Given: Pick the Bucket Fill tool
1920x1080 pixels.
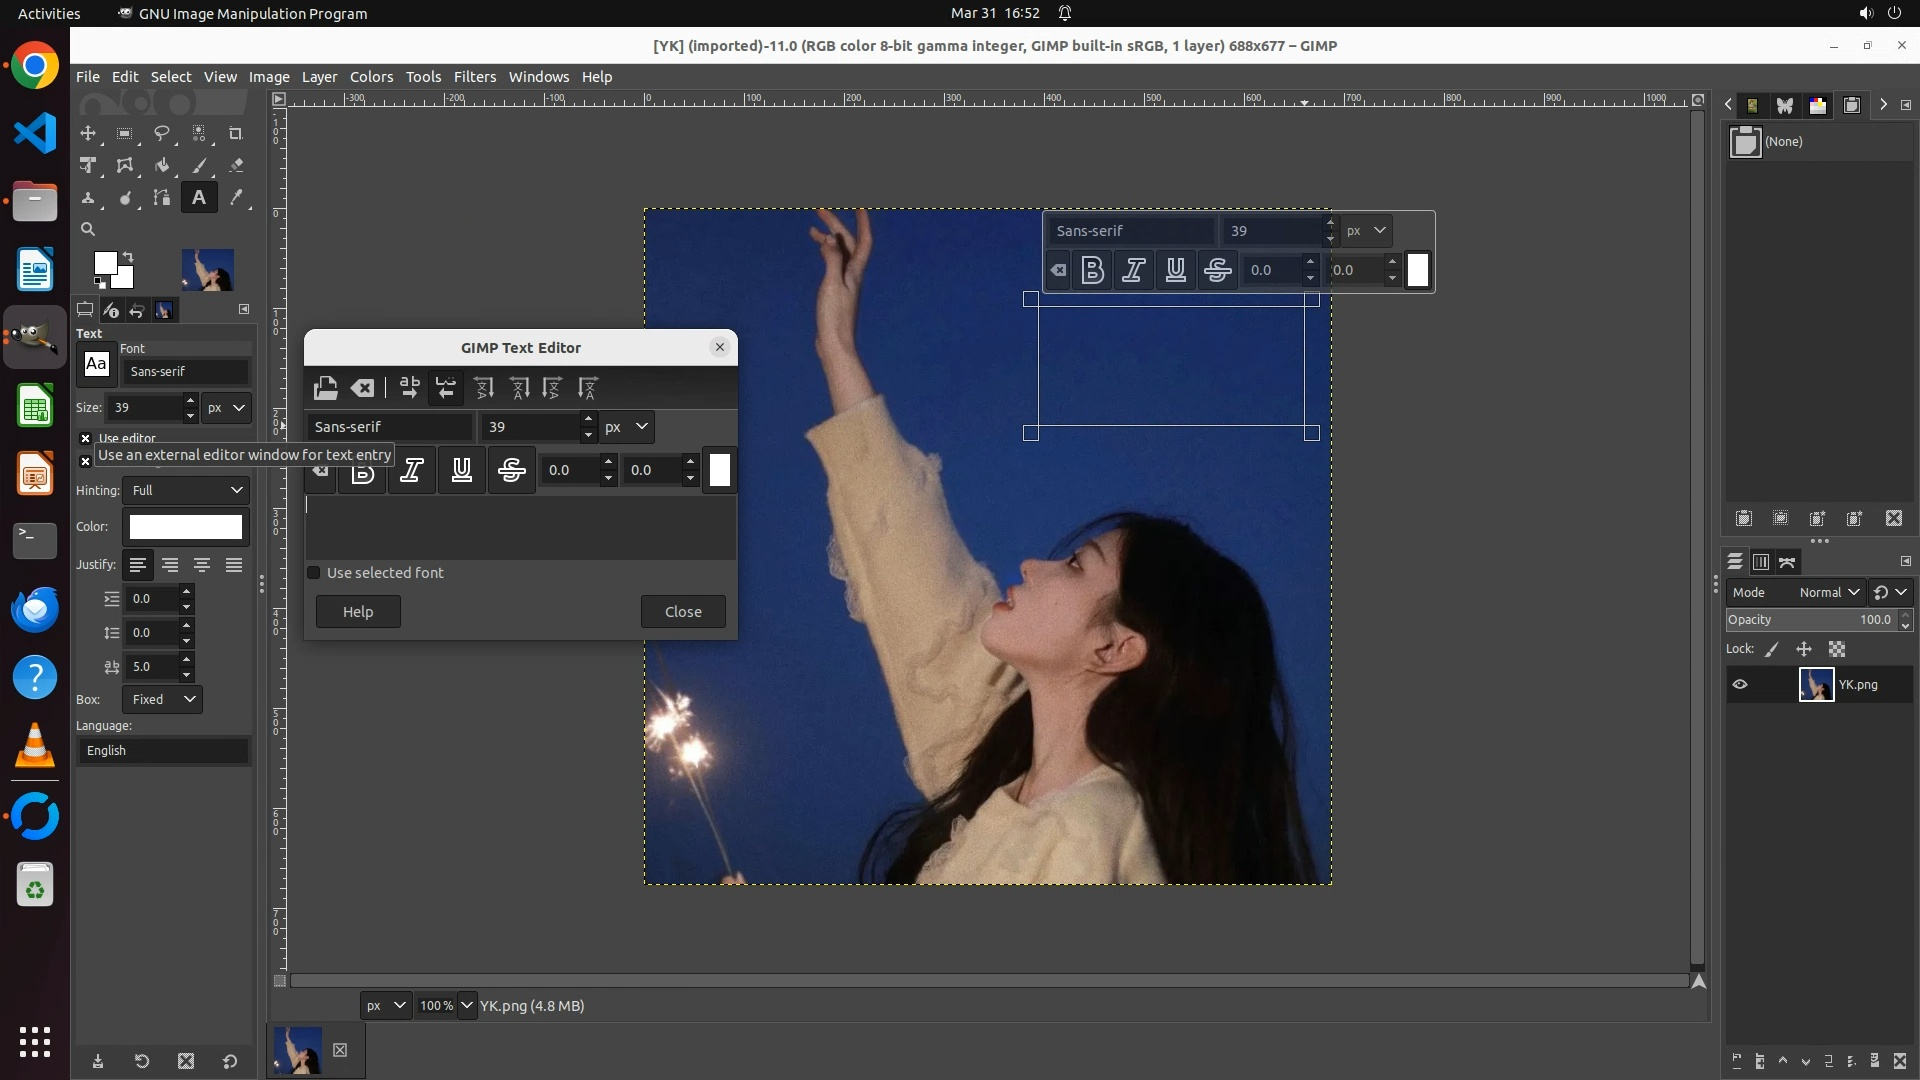Looking at the screenshot, I should (162, 166).
